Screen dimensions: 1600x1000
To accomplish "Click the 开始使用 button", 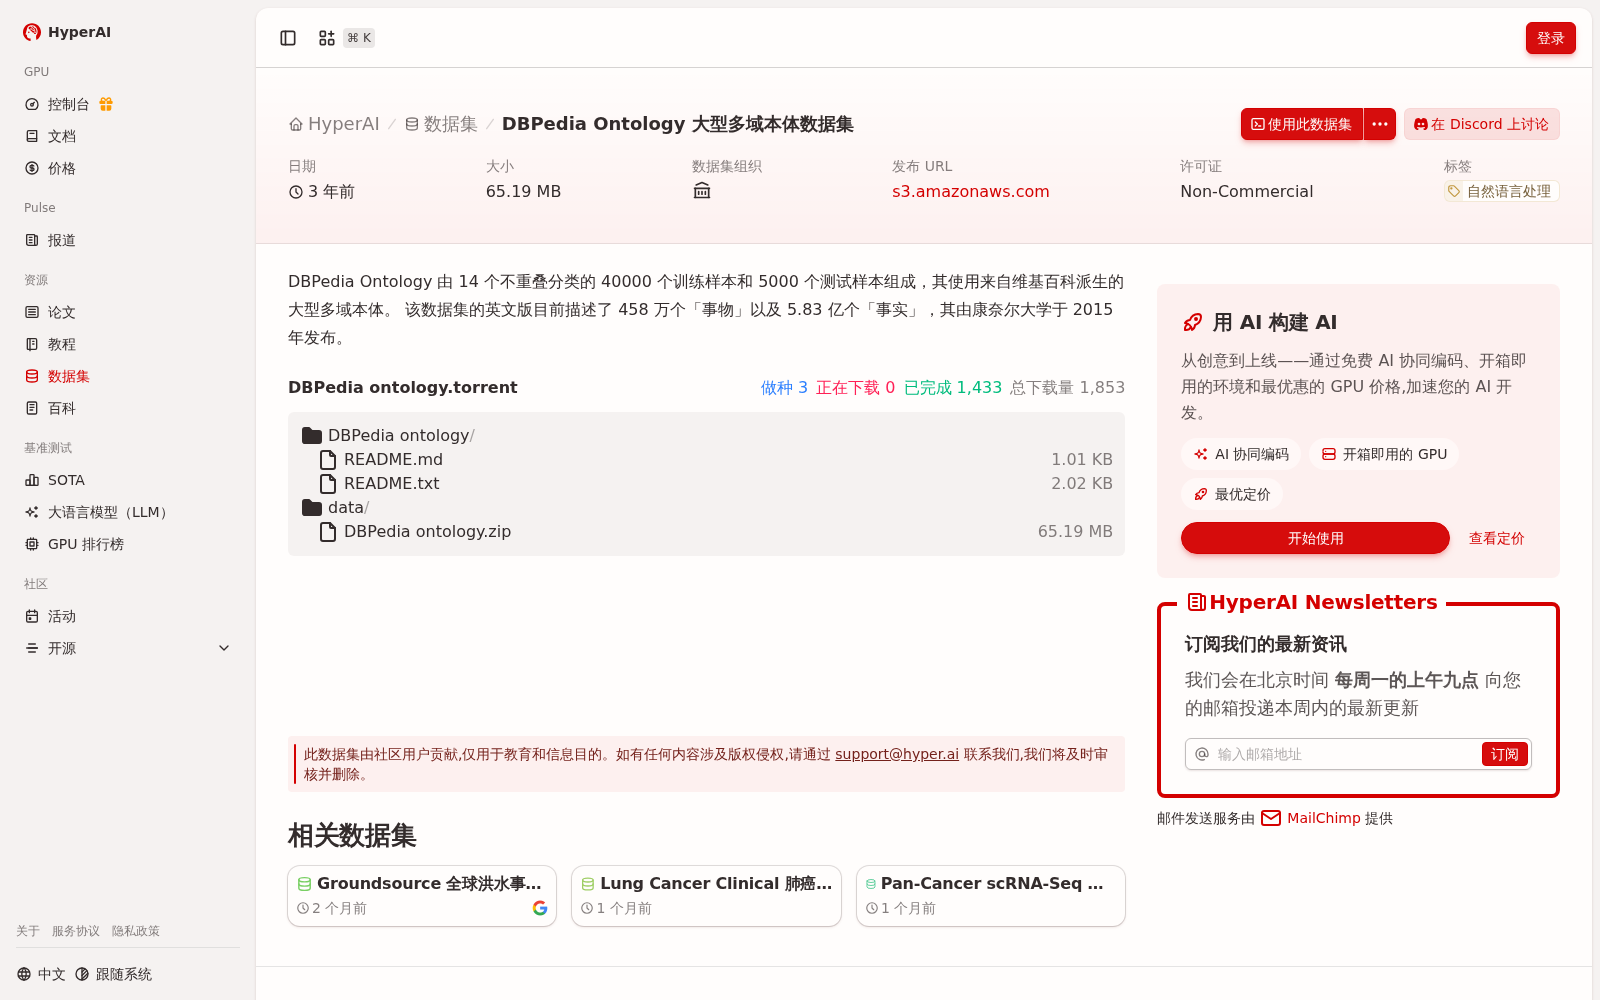I will coord(1315,538).
